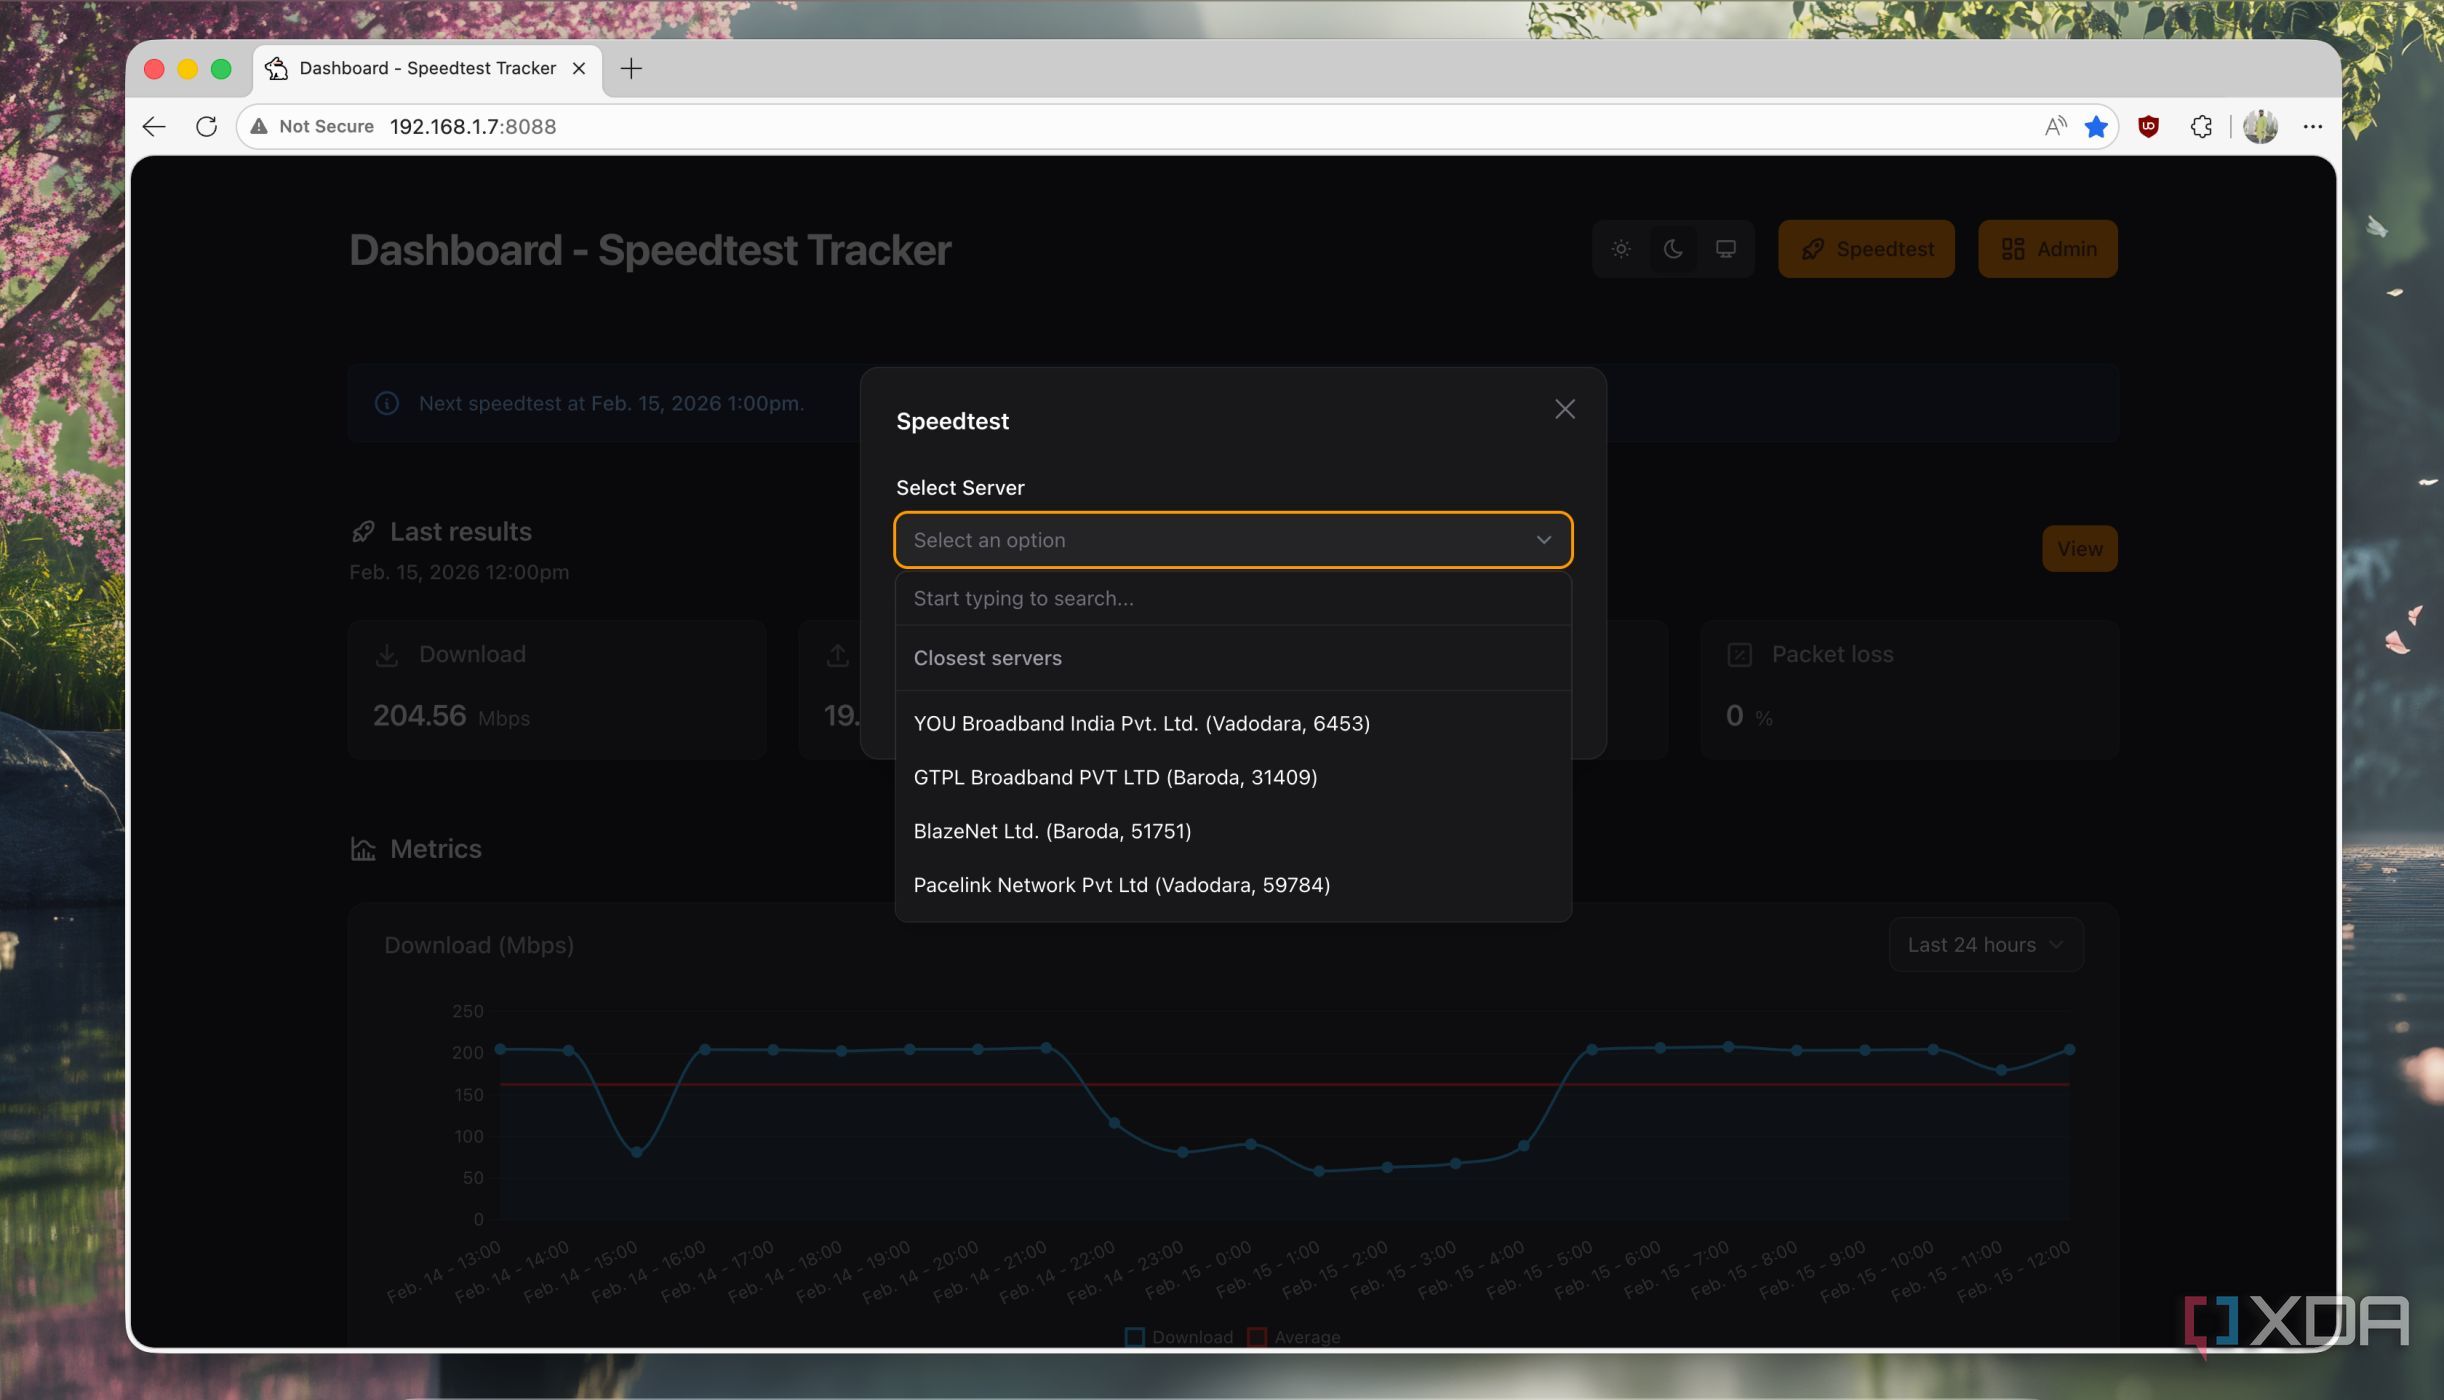Open the uBlock Origin shield extension
The height and width of the screenshot is (1400, 2444).
pos(2148,126)
